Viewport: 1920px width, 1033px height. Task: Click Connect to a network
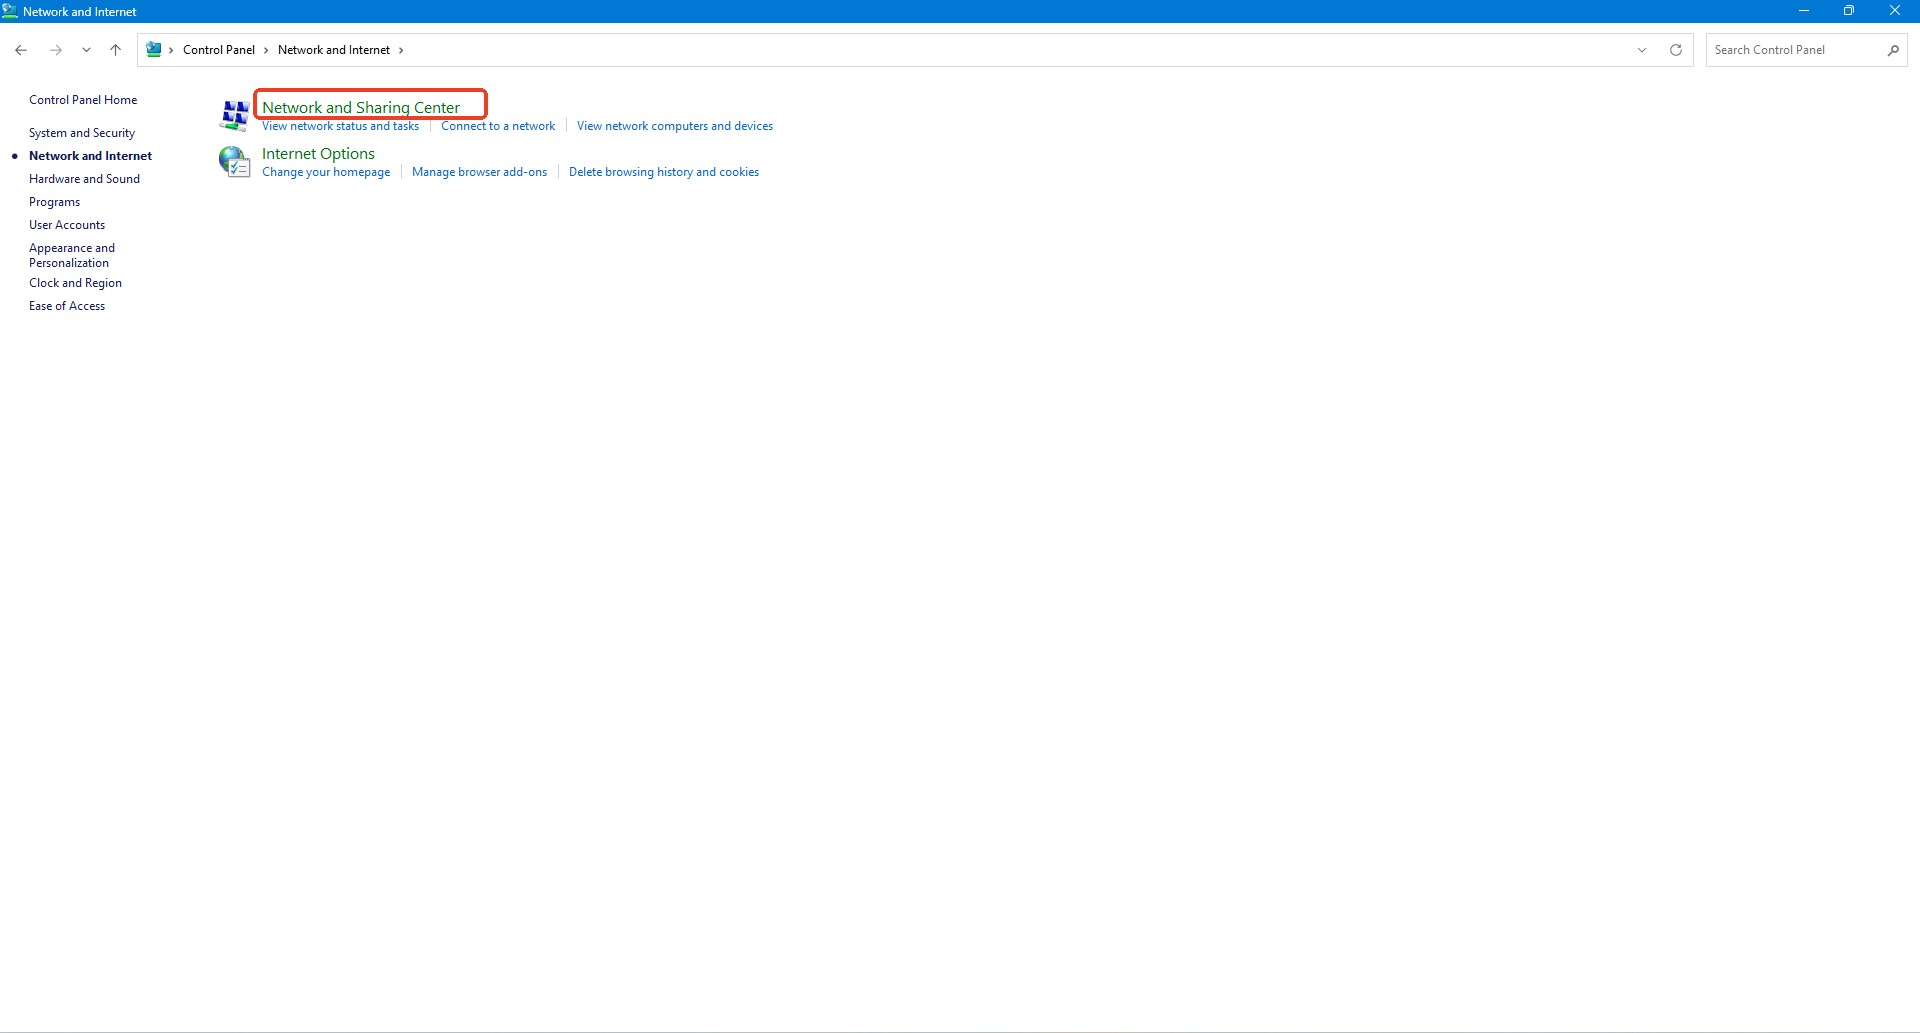pyautogui.click(x=498, y=126)
